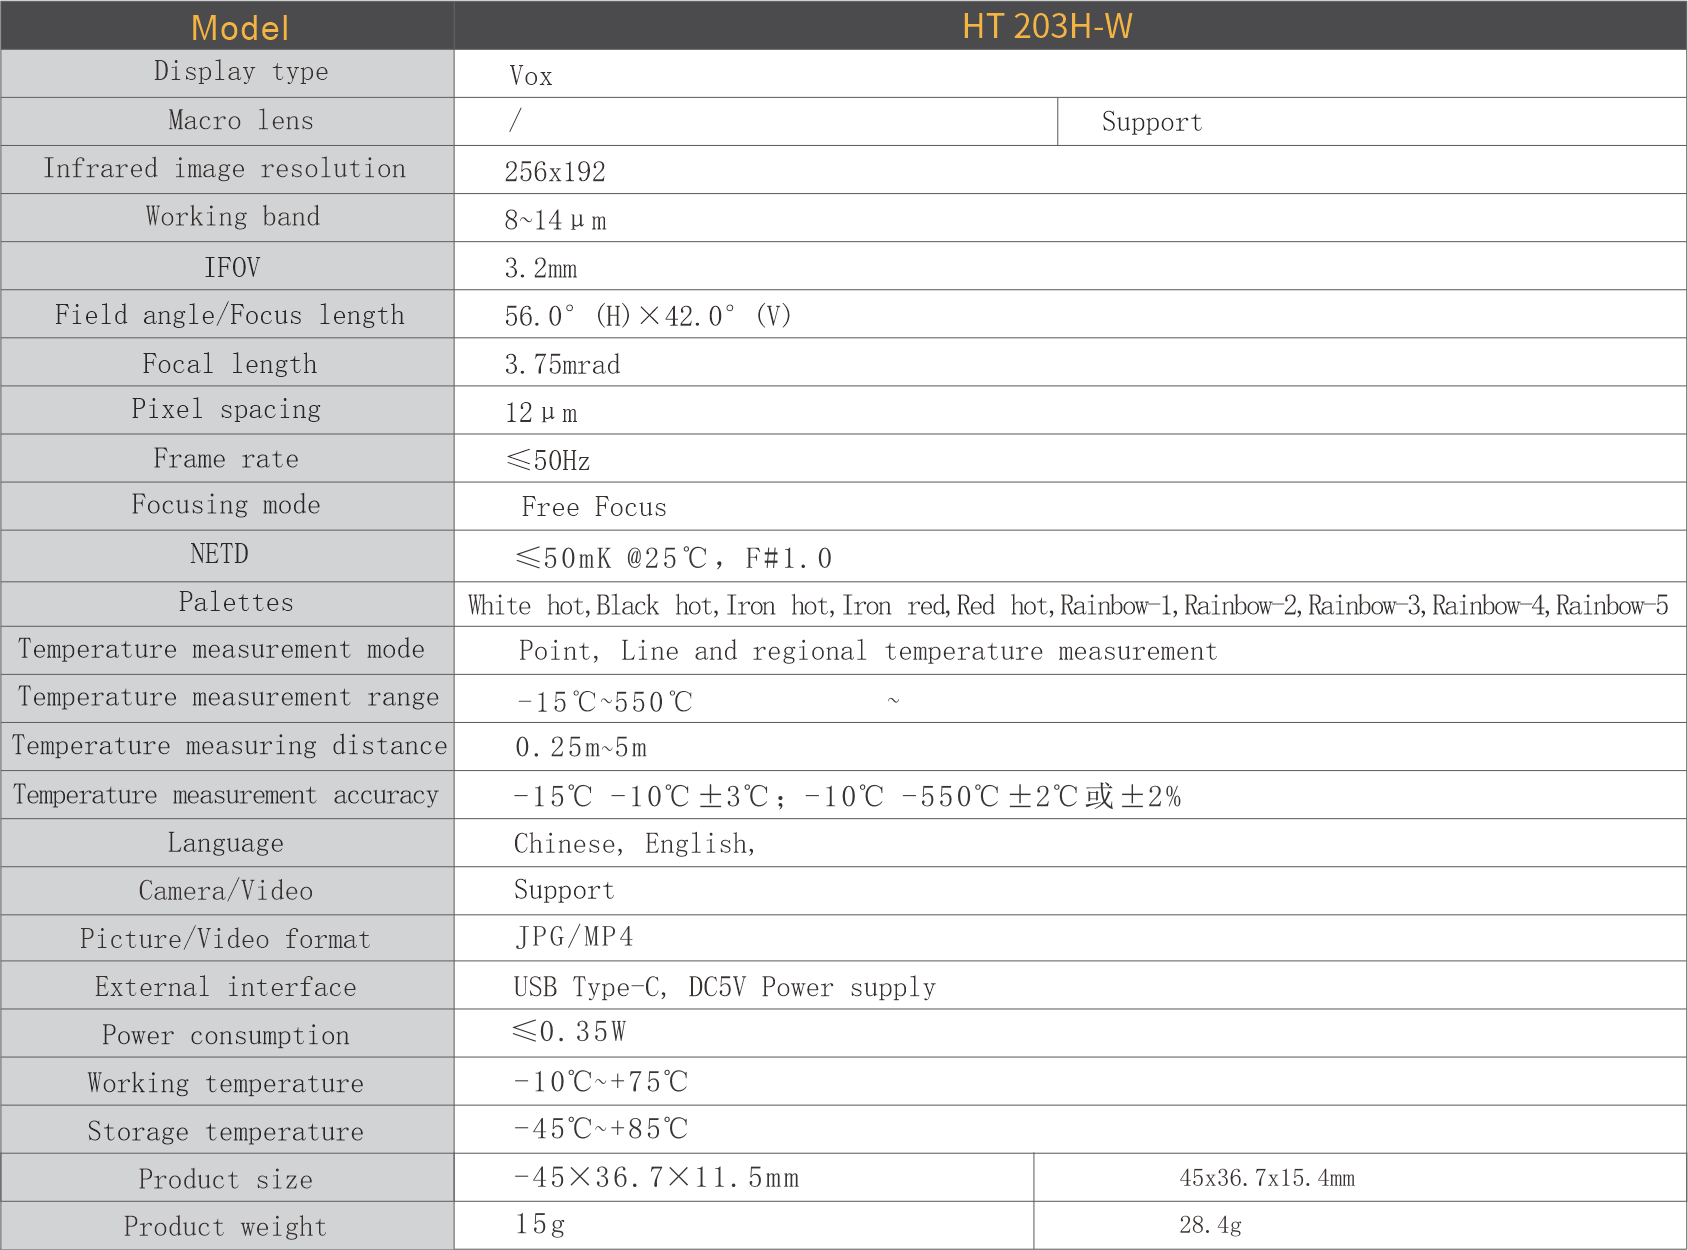
Task: Click the '3.75mrad' value
Action: coord(562,365)
